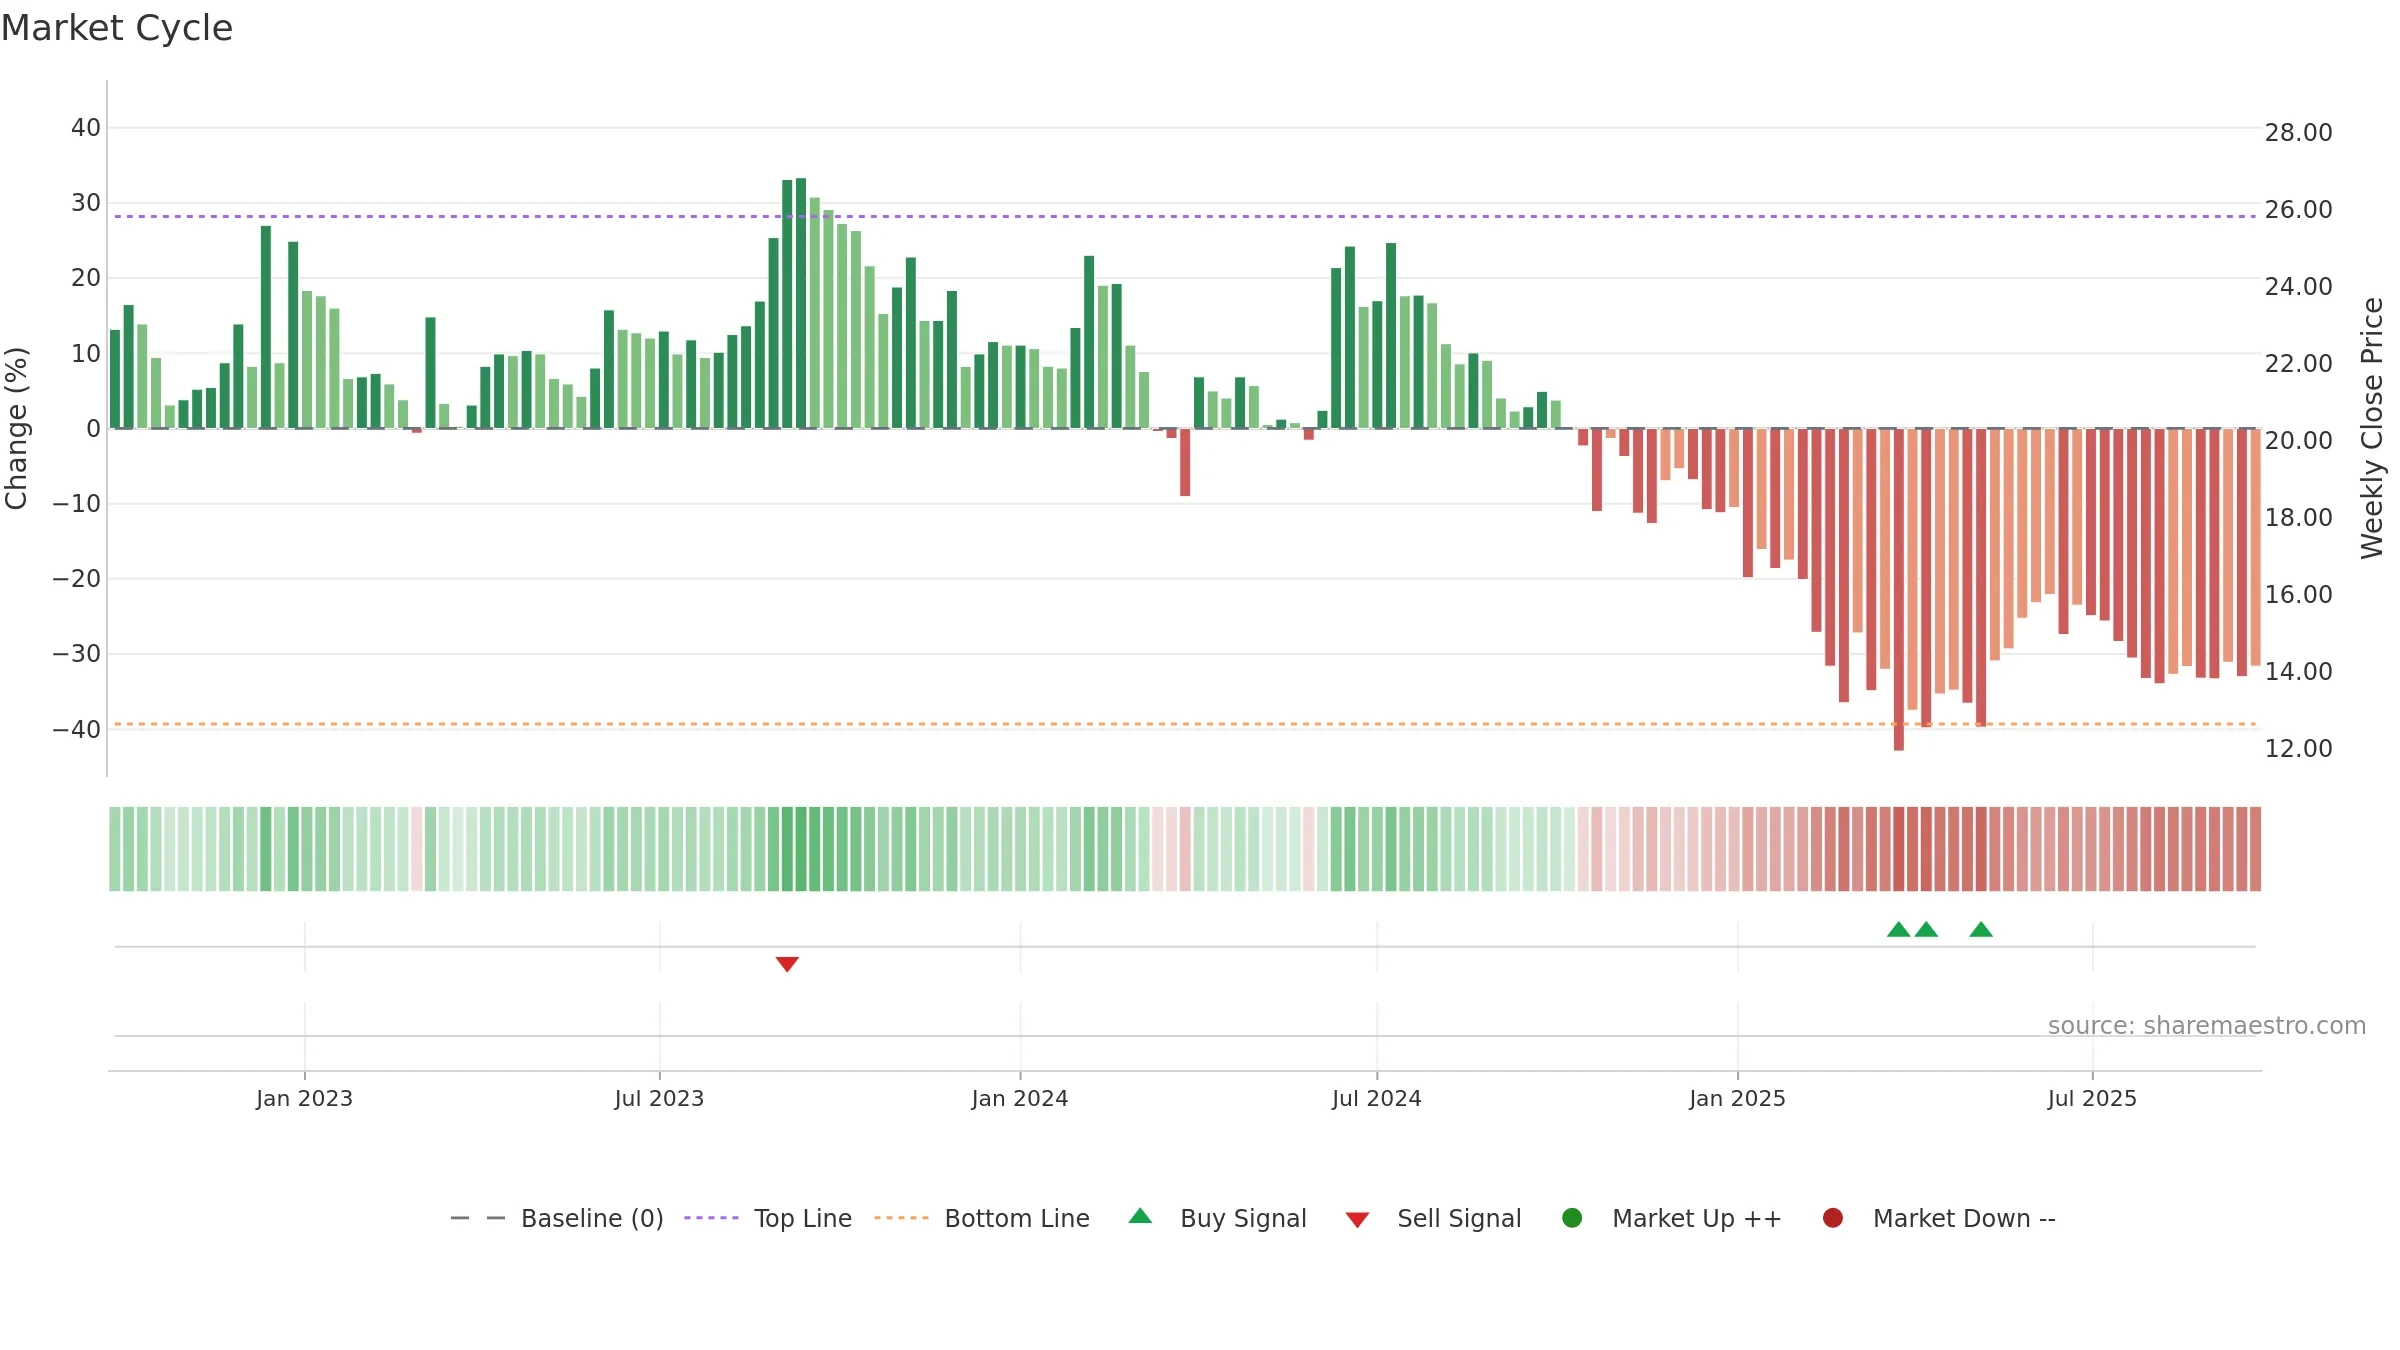Click the Market Cycle chart title
Screen dimensions: 2400x1350
click(x=117, y=28)
